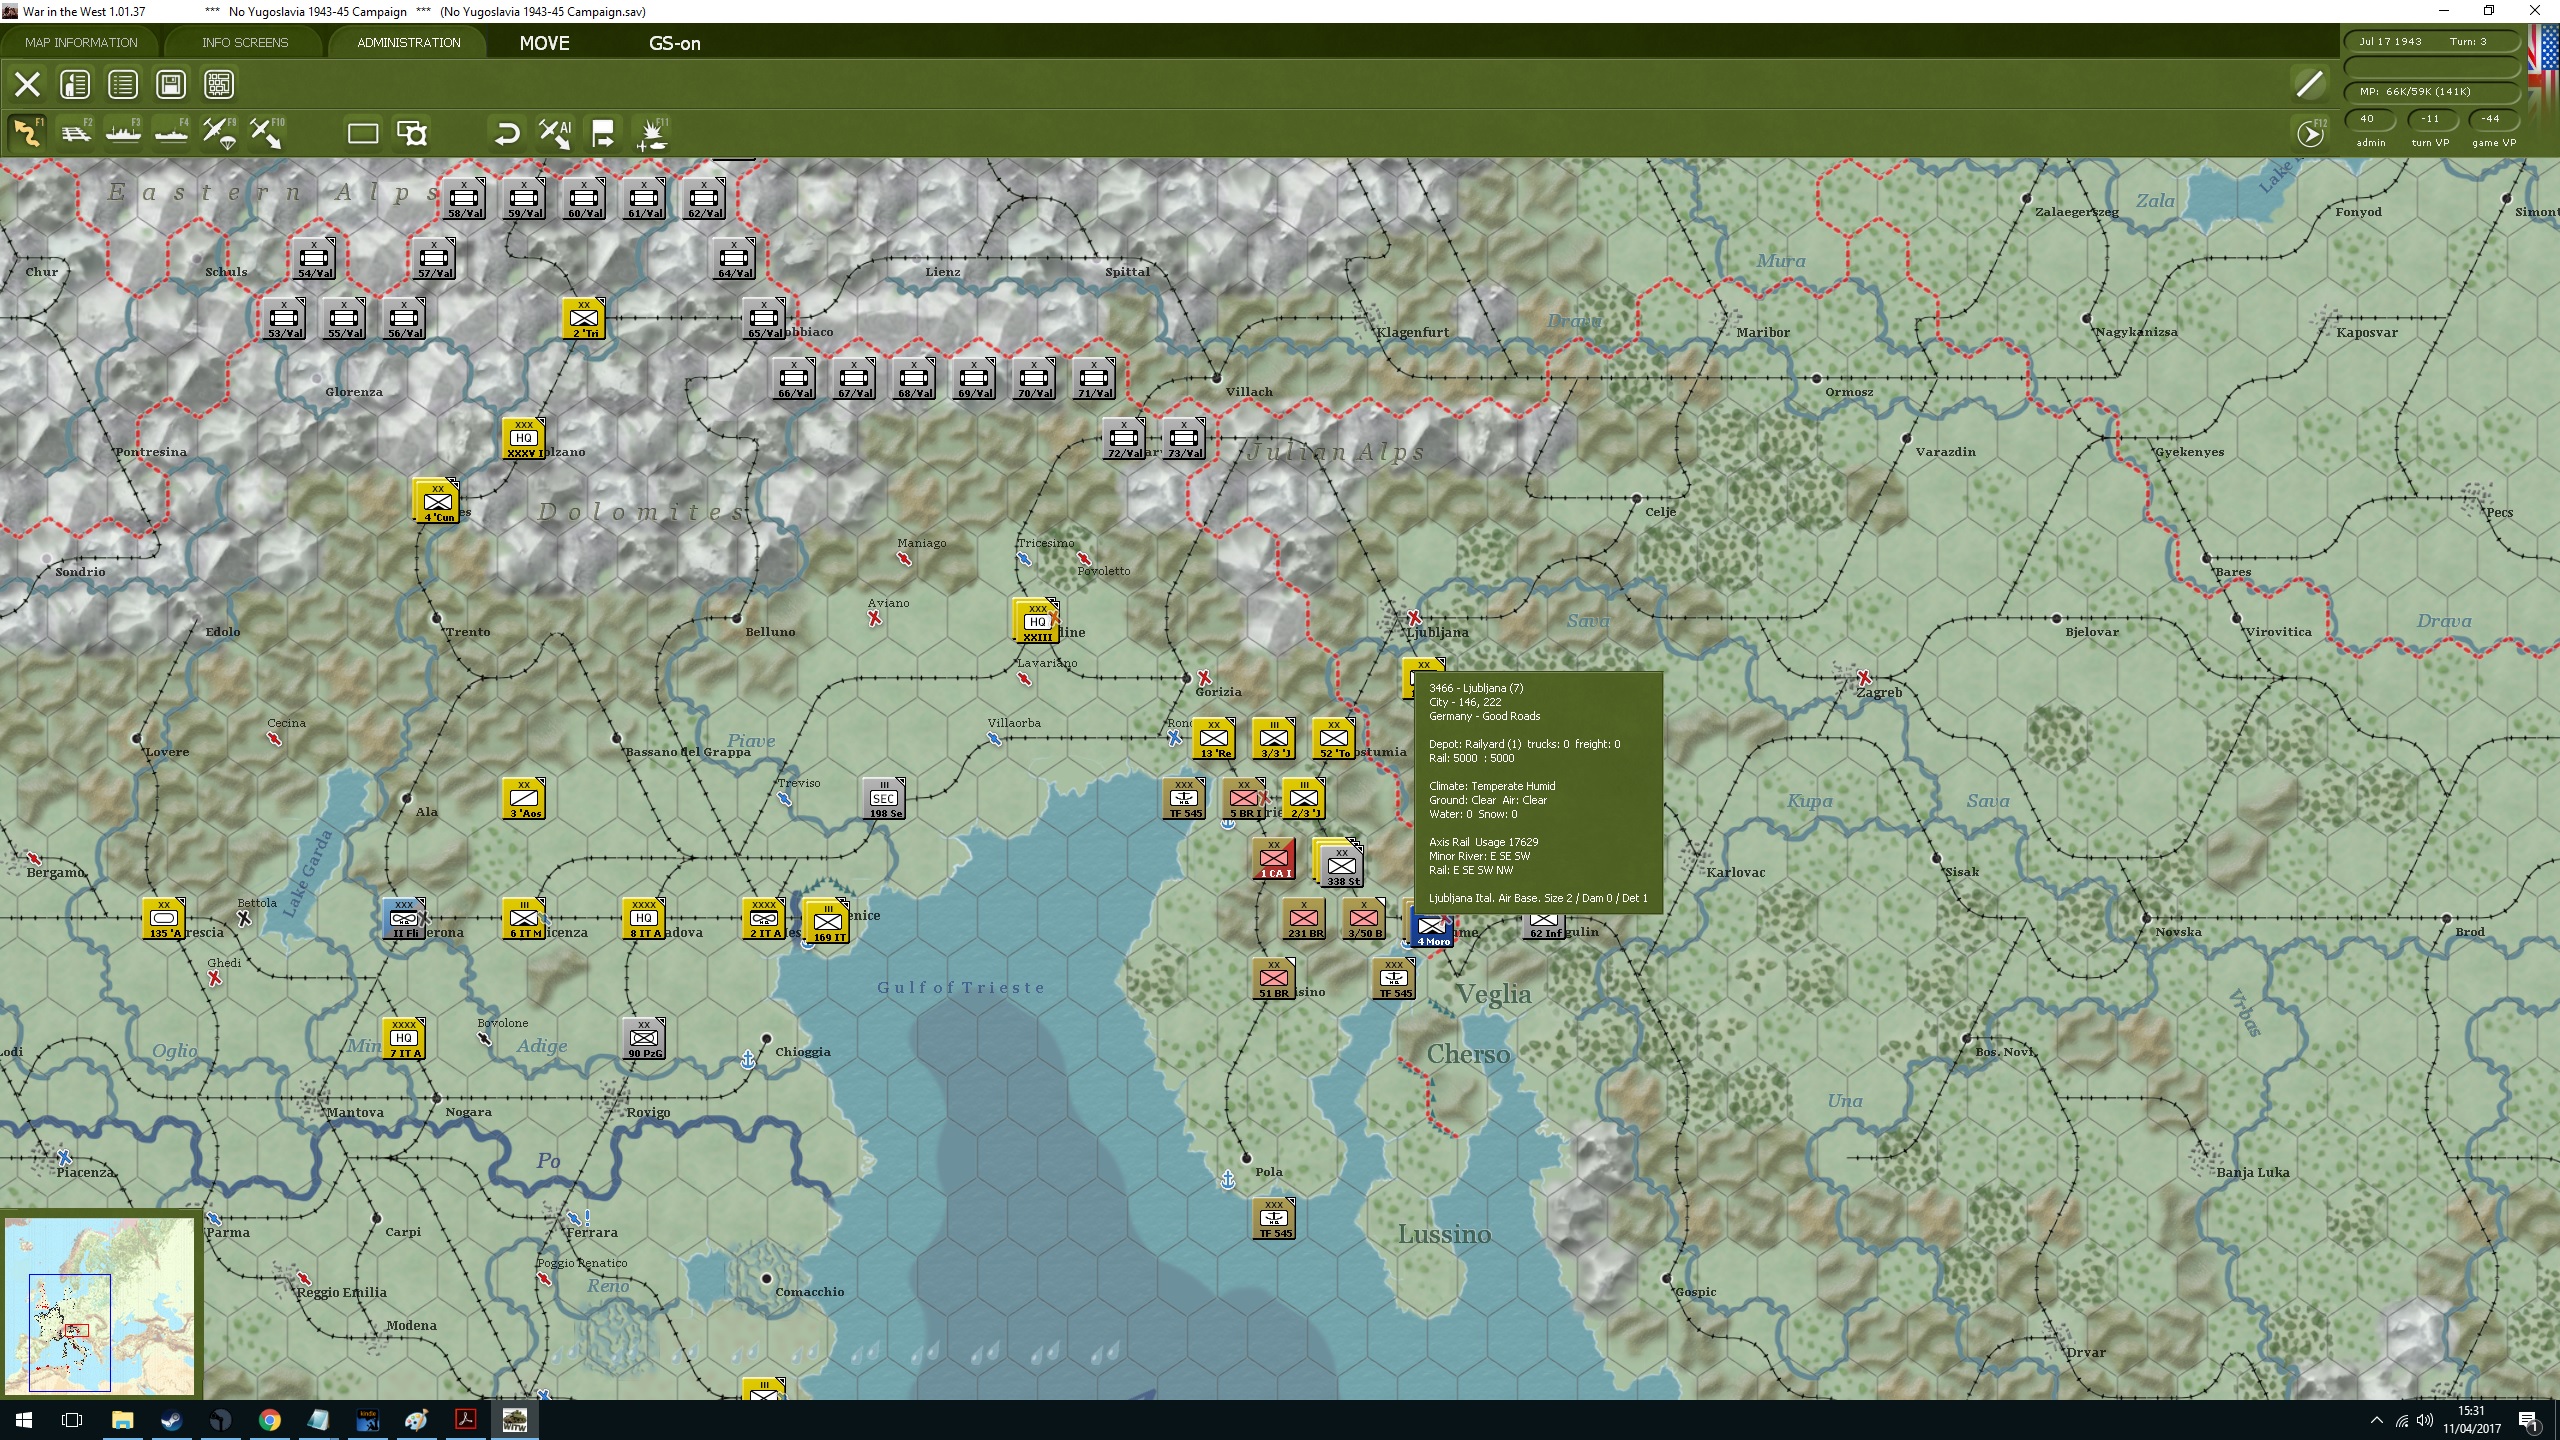
Task: Switch to Rail movement mode F2
Action: point(75,133)
